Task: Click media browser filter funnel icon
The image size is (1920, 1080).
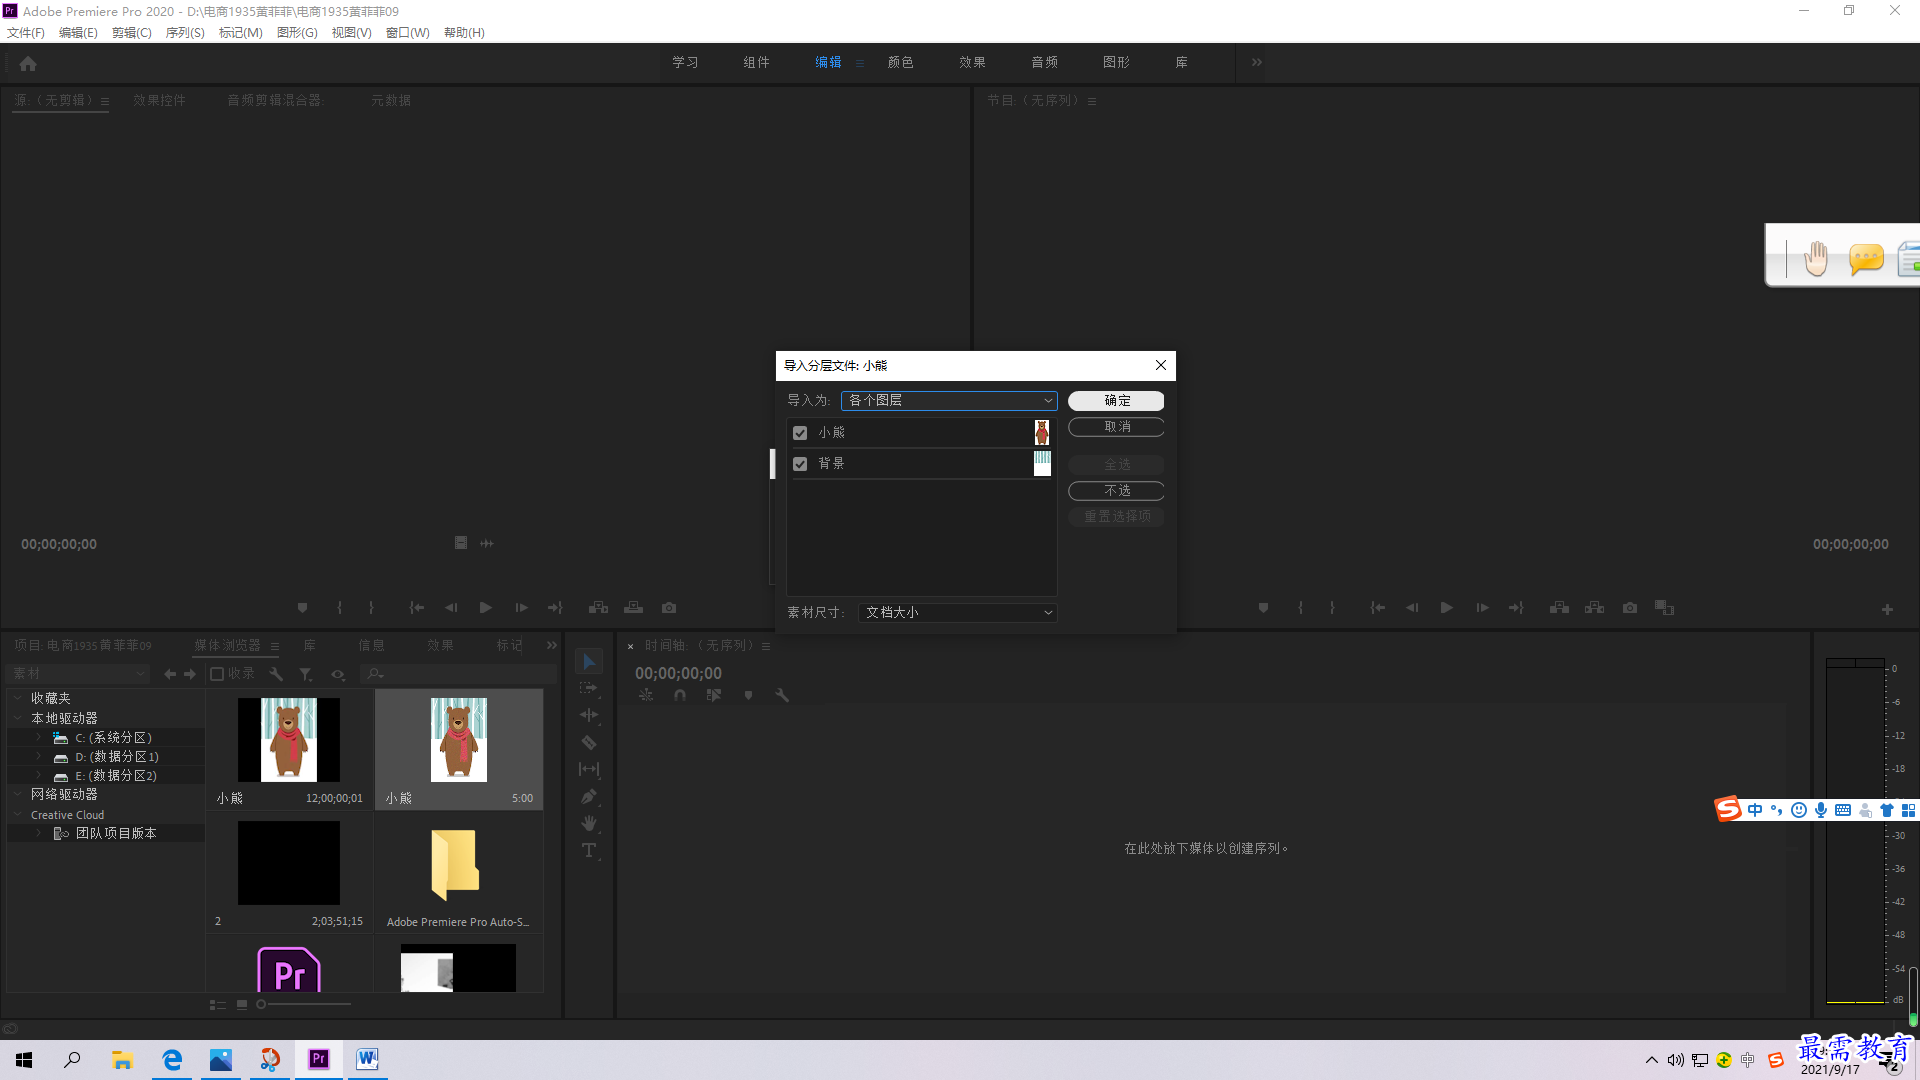Action: tap(306, 674)
